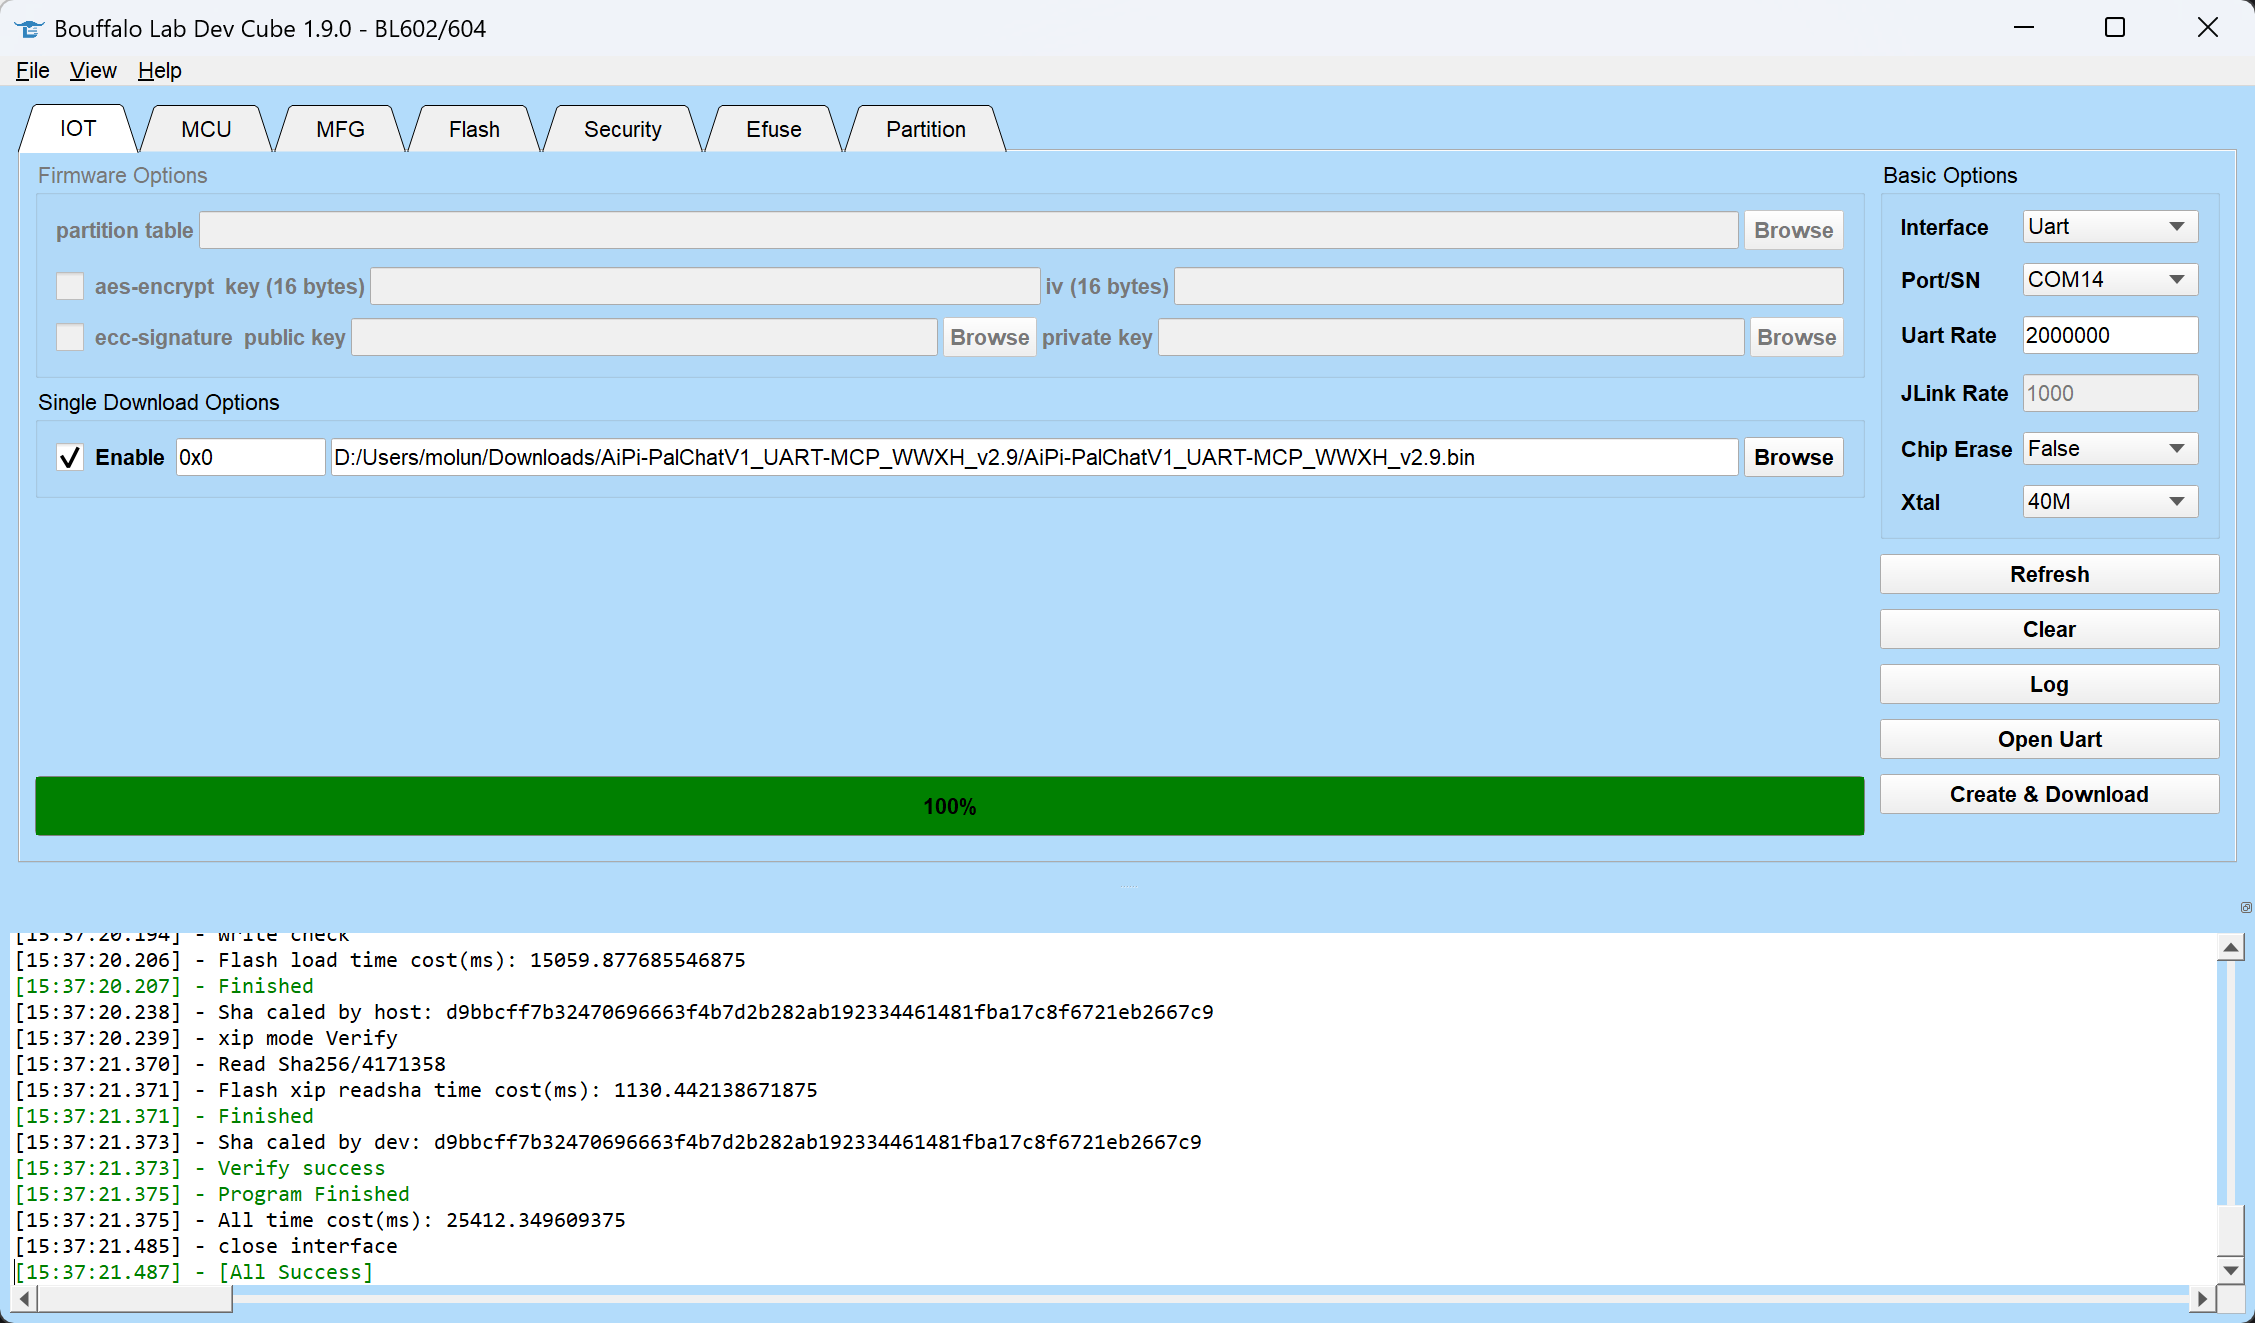Click the 'Verify success' log line
Screen dimensions: 2255x1323
pyautogui.click(x=200, y=1168)
